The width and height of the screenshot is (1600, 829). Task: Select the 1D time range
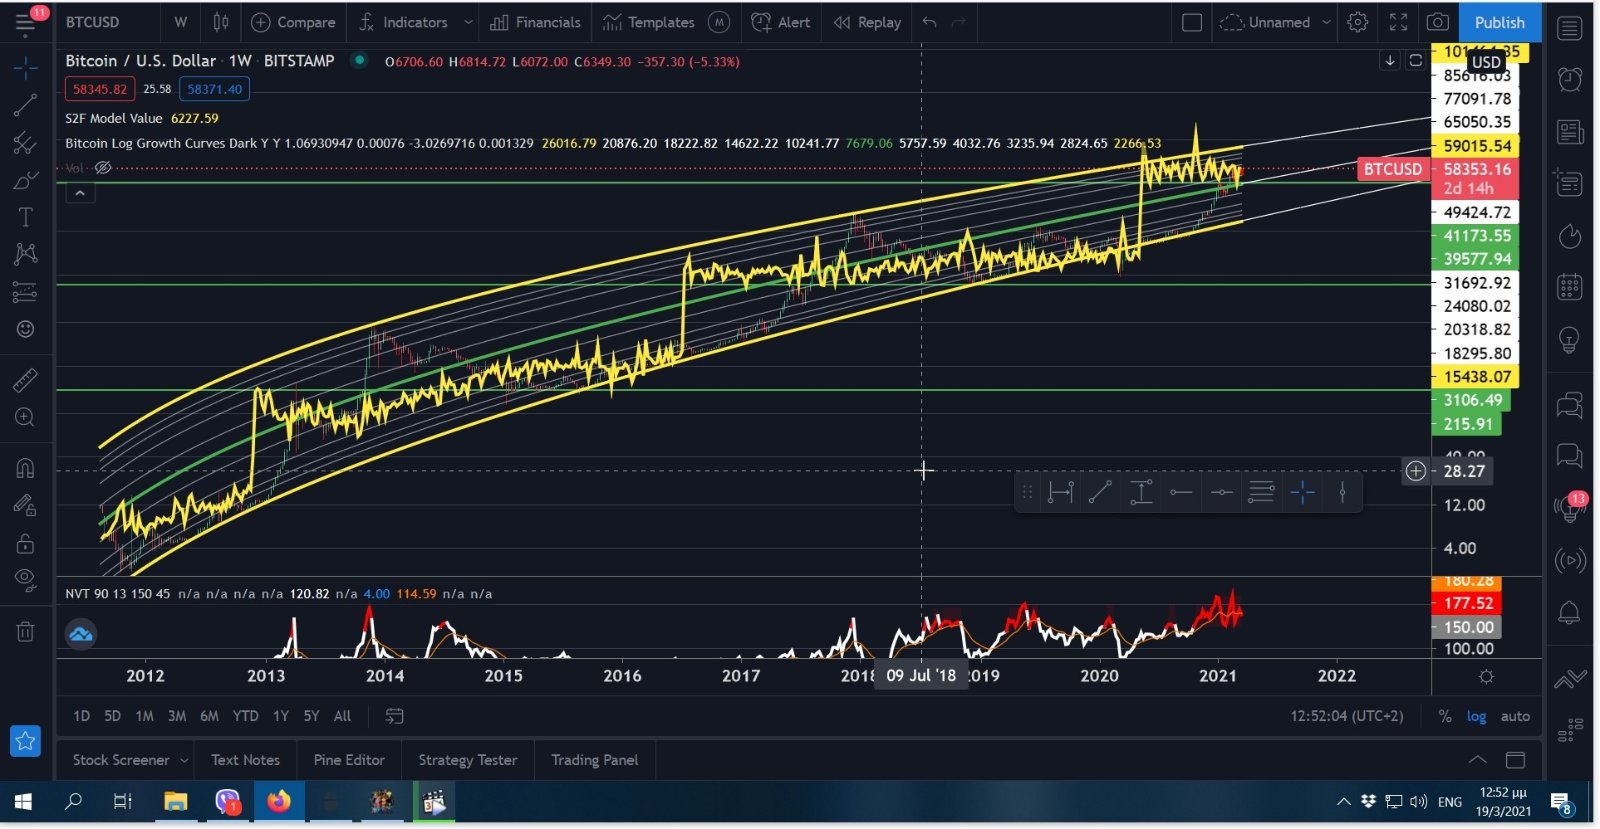pyautogui.click(x=81, y=716)
